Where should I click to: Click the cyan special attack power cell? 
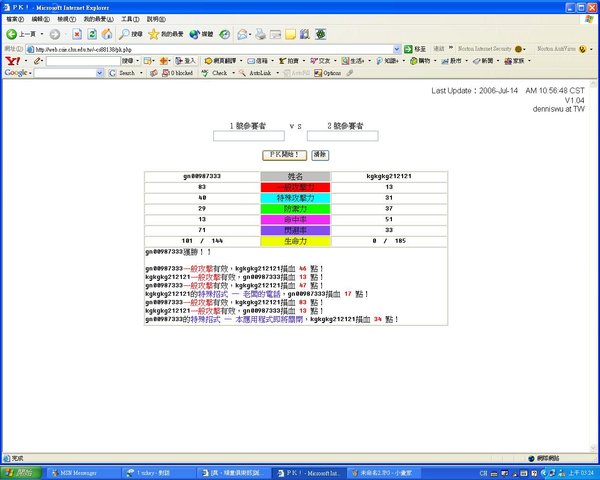coord(295,198)
